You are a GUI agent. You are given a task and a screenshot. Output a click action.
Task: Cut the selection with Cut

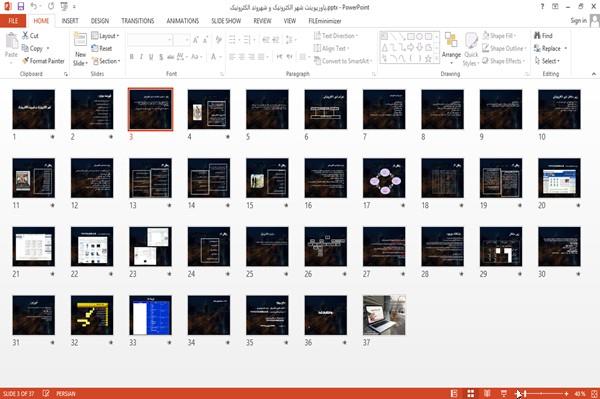pyautogui.click(x=30, y=36)
